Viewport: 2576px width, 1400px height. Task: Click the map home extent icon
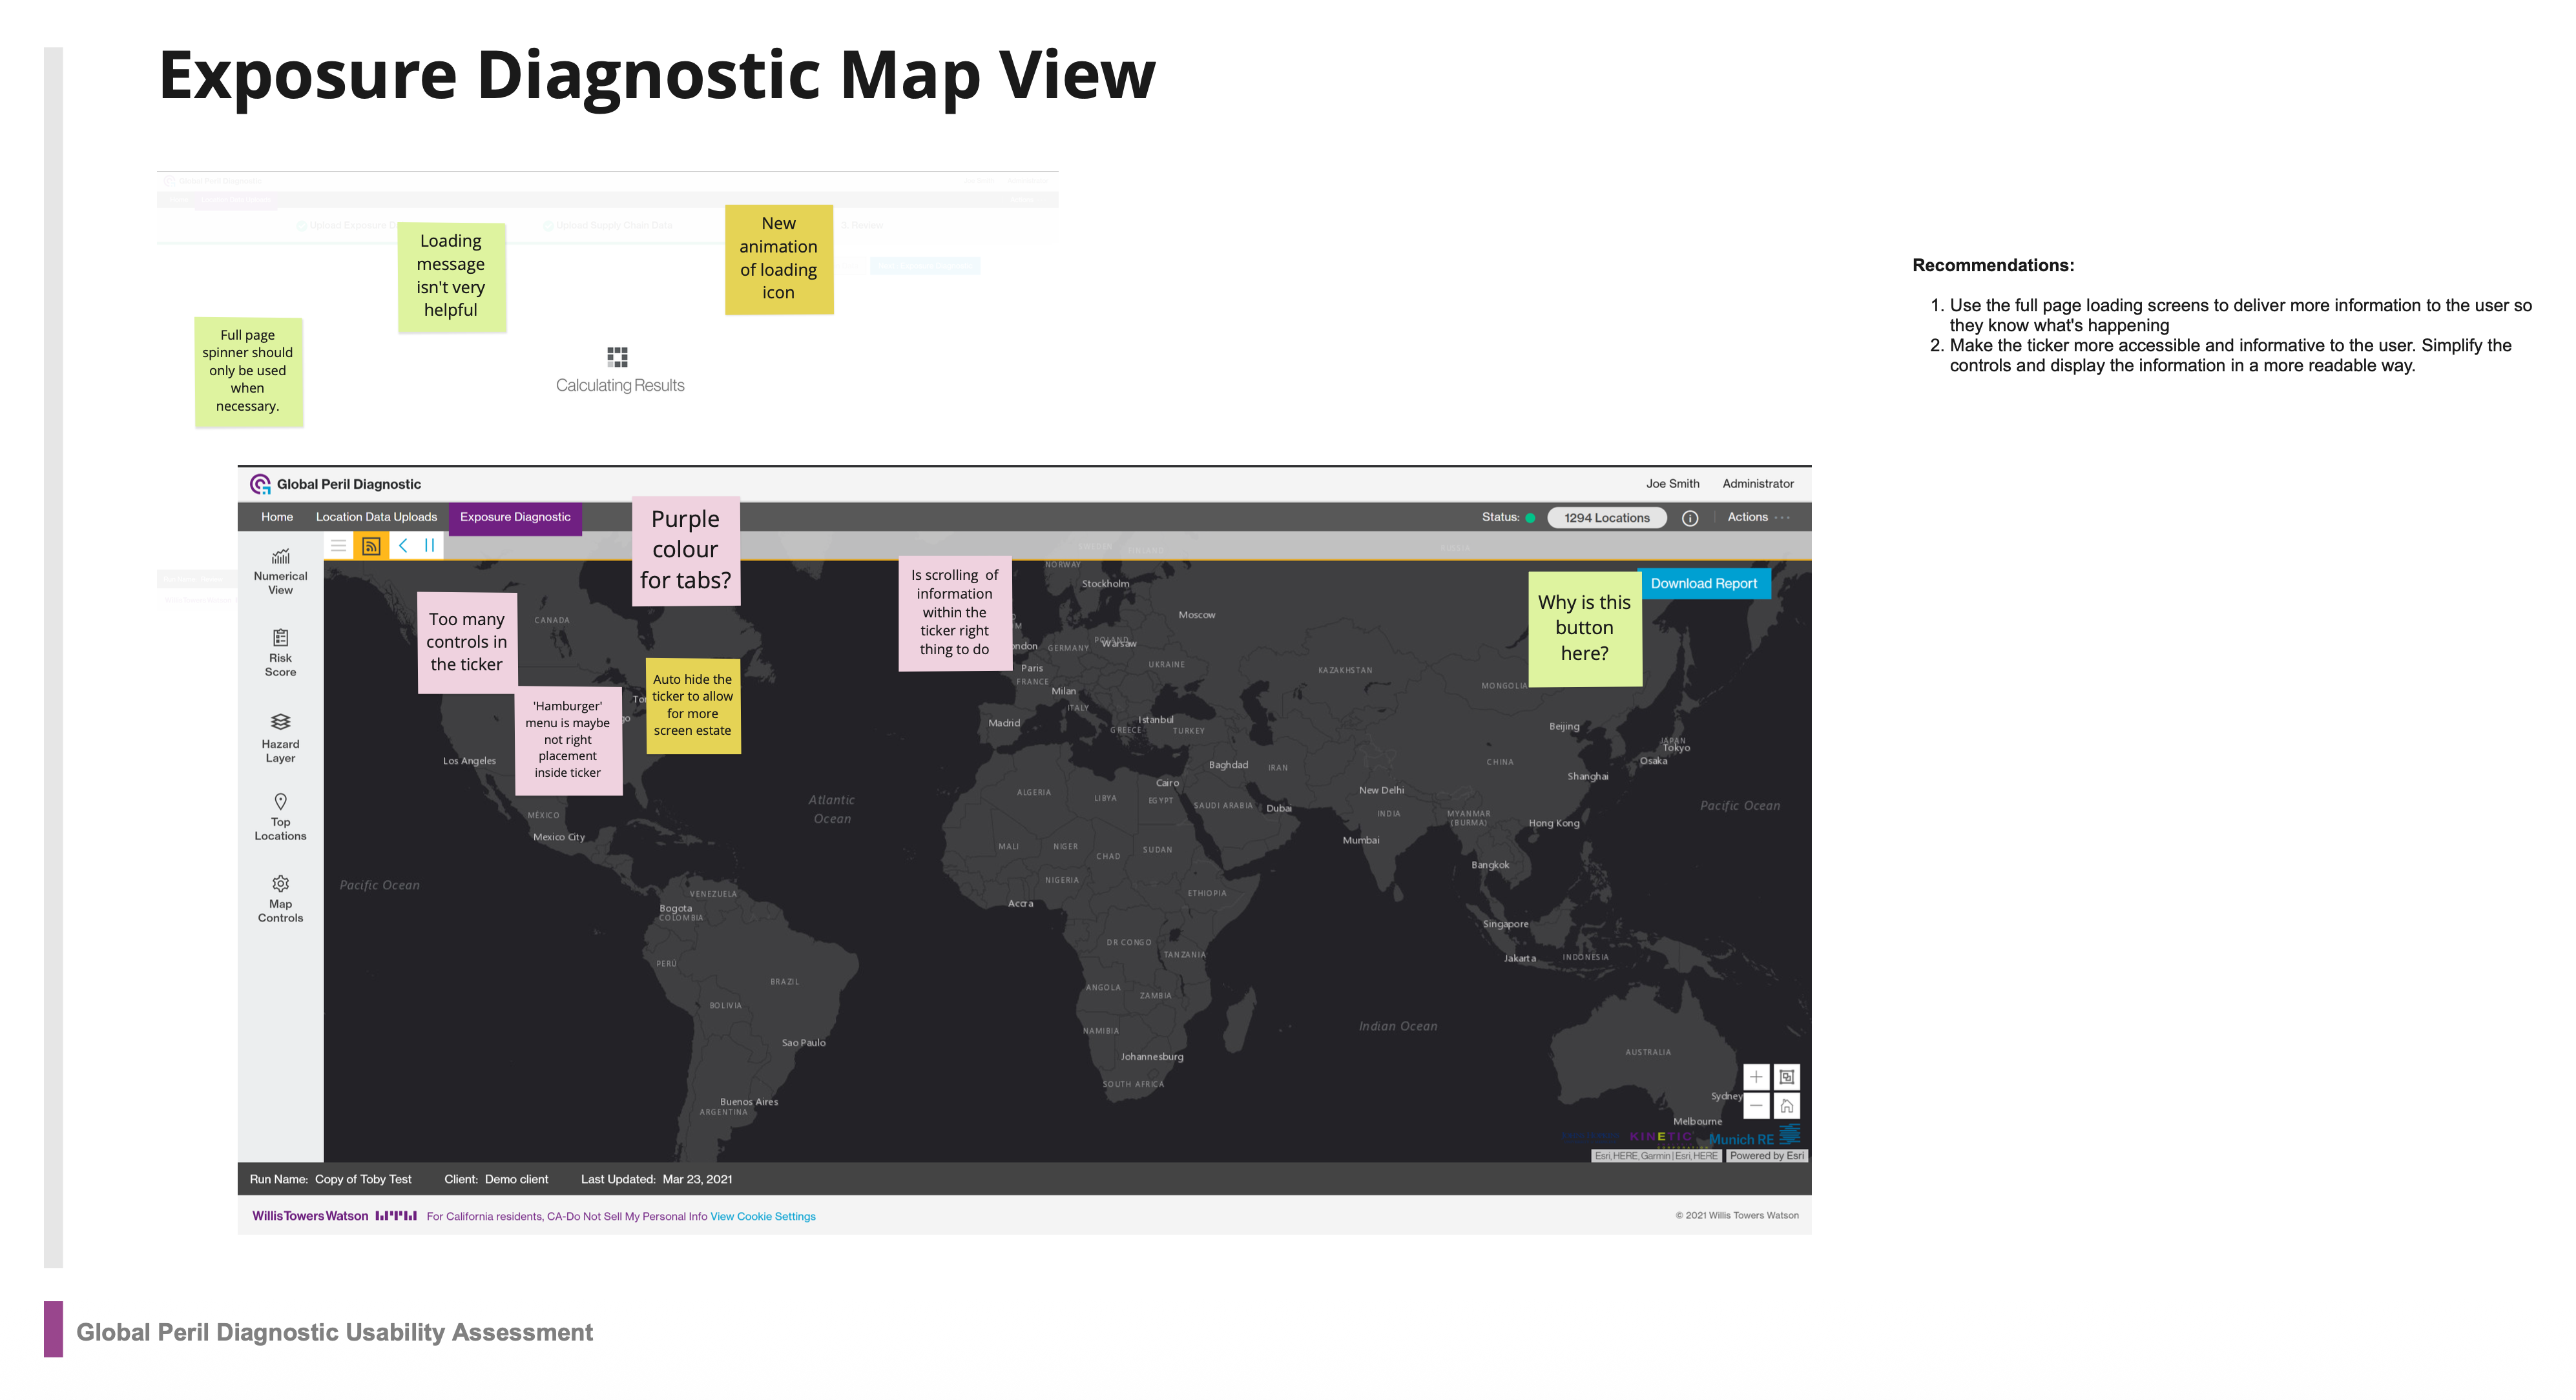(1786, 1106)
